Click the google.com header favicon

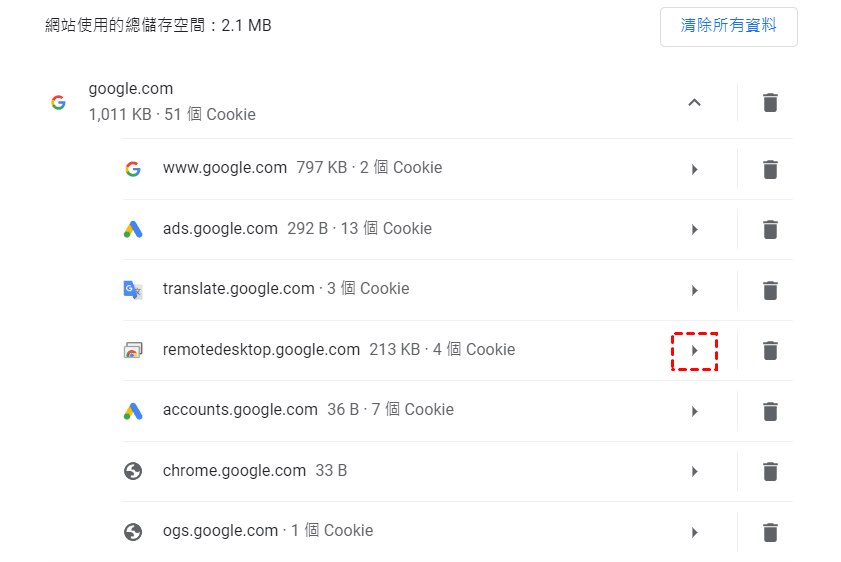click(58, 102)
